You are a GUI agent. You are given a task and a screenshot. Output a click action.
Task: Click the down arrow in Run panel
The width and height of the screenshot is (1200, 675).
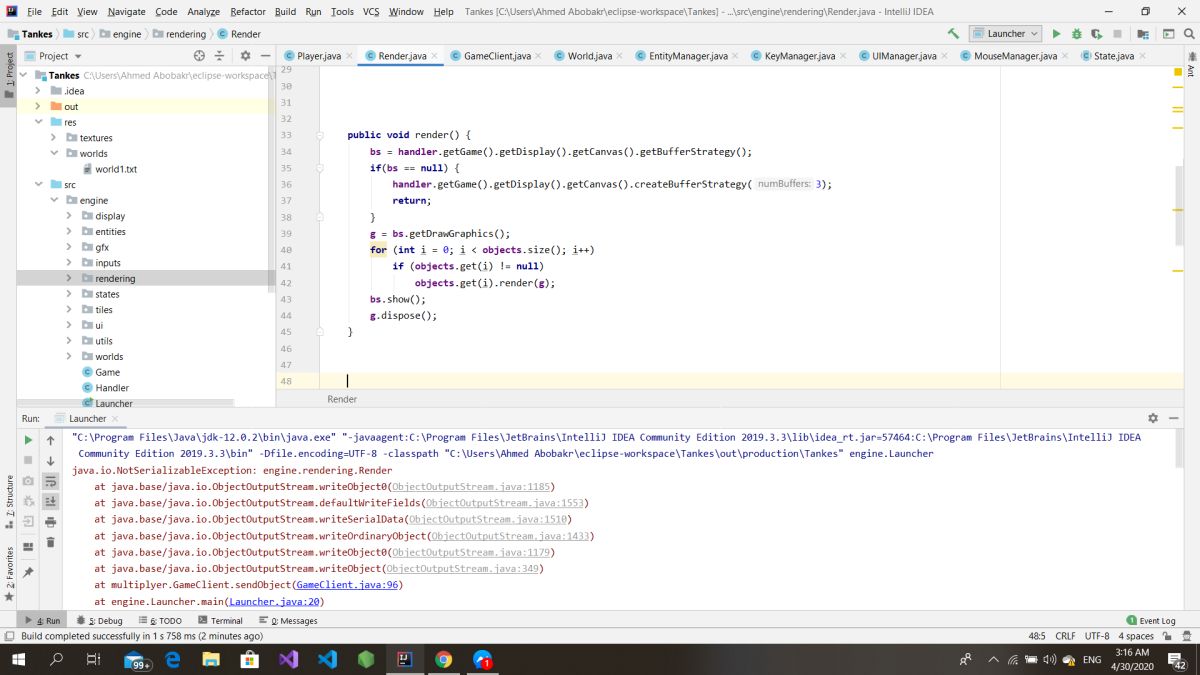pyautogui.click(x=50, y=461)
